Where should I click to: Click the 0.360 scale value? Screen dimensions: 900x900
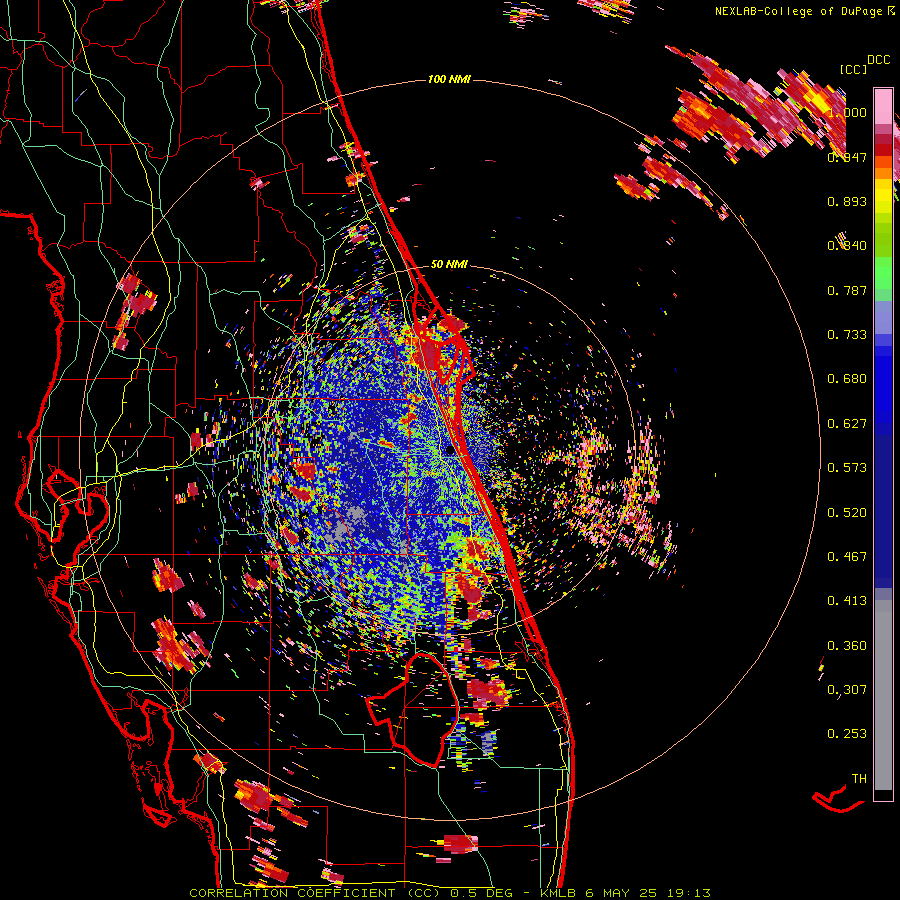point(847,646)
